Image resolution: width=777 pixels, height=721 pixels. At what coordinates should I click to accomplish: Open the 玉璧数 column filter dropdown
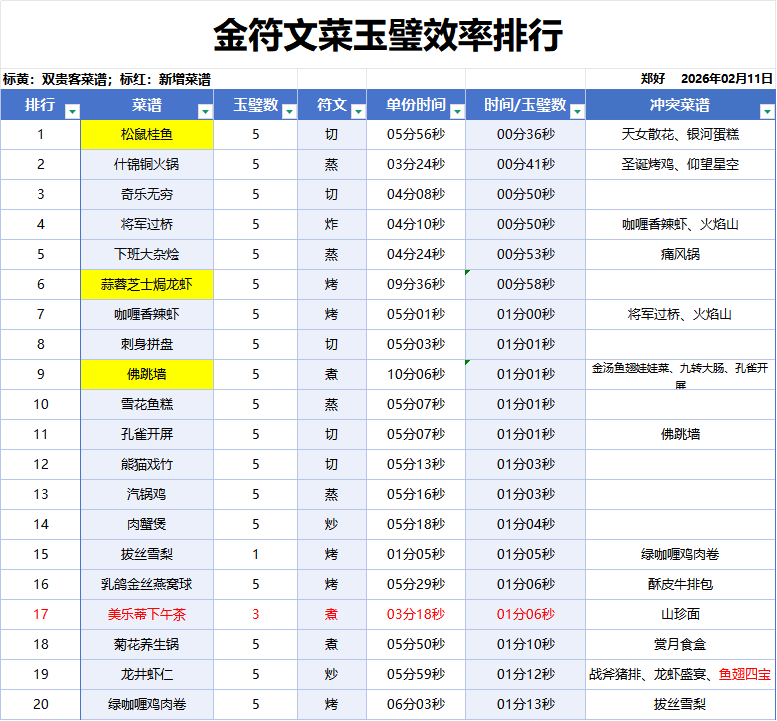pyautogui.click(x=289, y=111)
